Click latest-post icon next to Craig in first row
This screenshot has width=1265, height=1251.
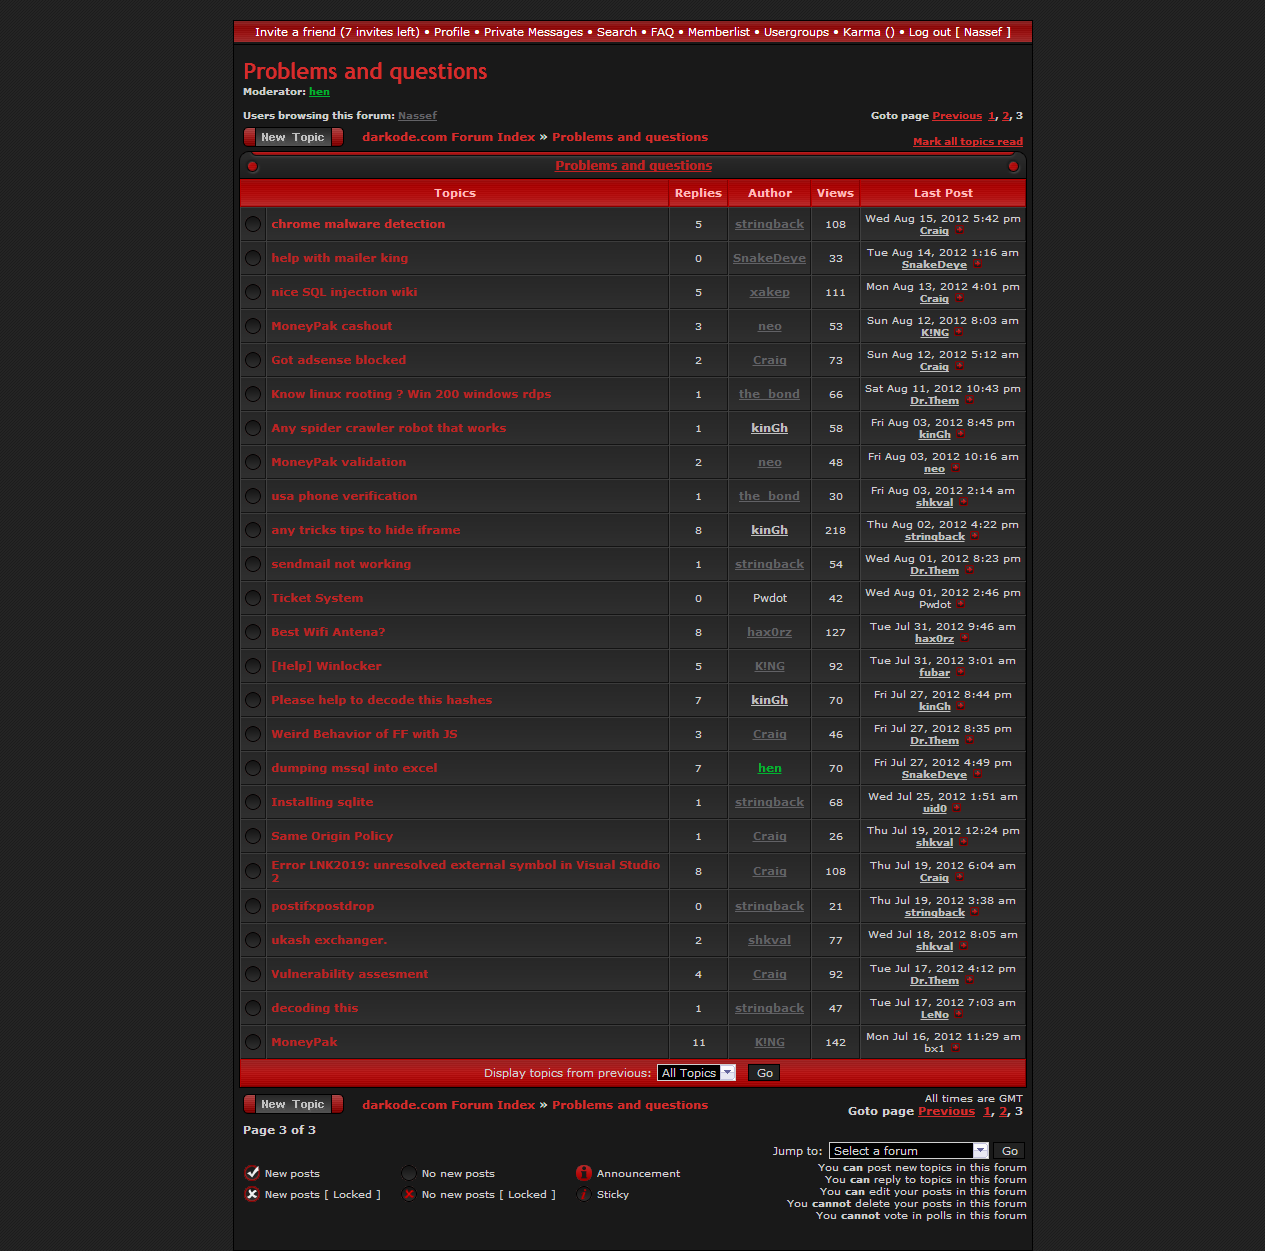point(960,231)
